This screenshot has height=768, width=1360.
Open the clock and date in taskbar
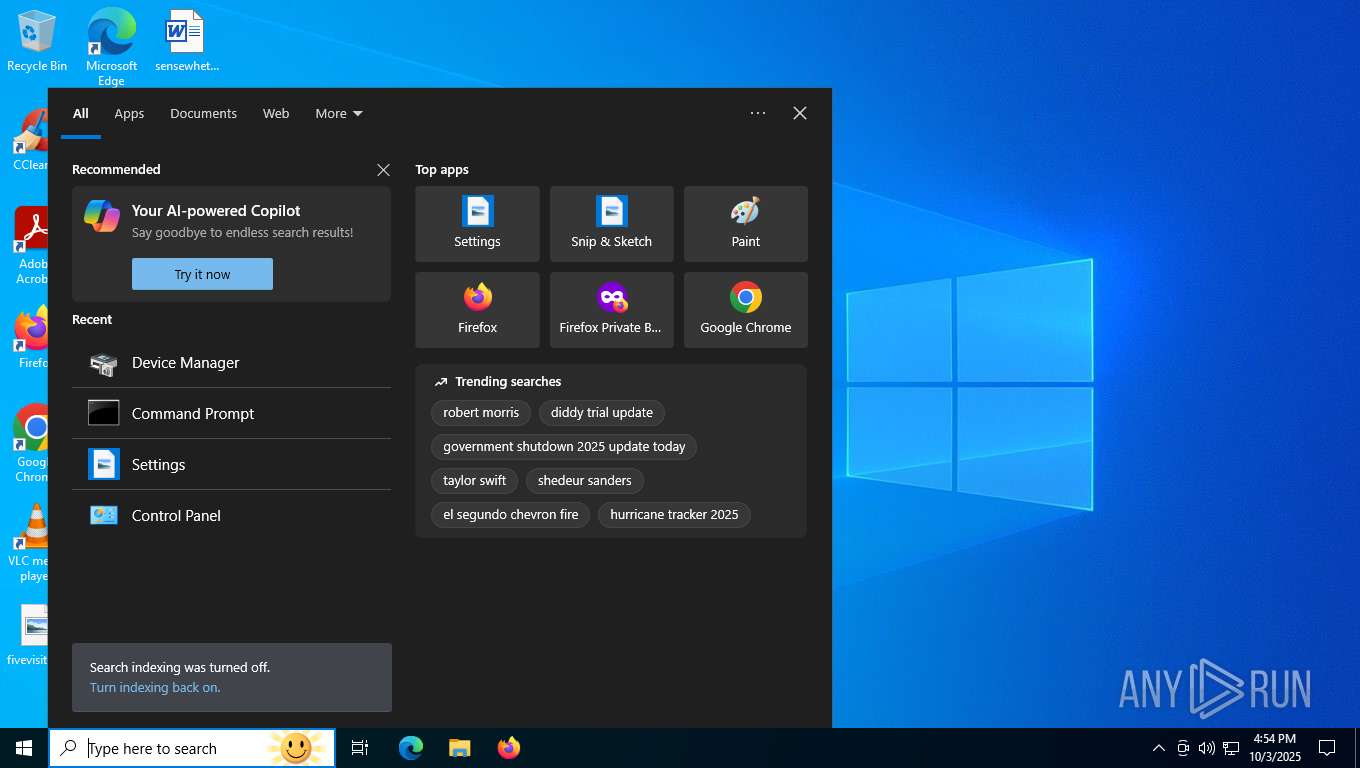pyautogui.click(x=1274, y=748)
